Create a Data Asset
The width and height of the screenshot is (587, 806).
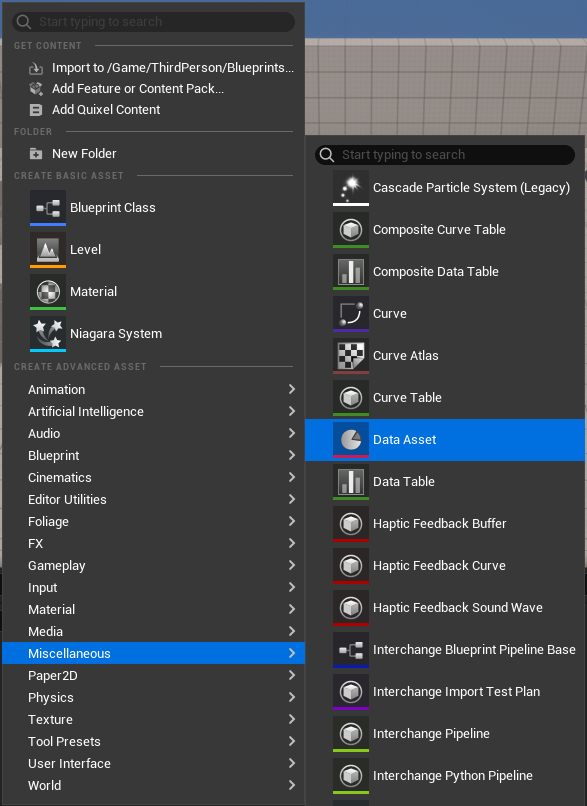point(445,440)
